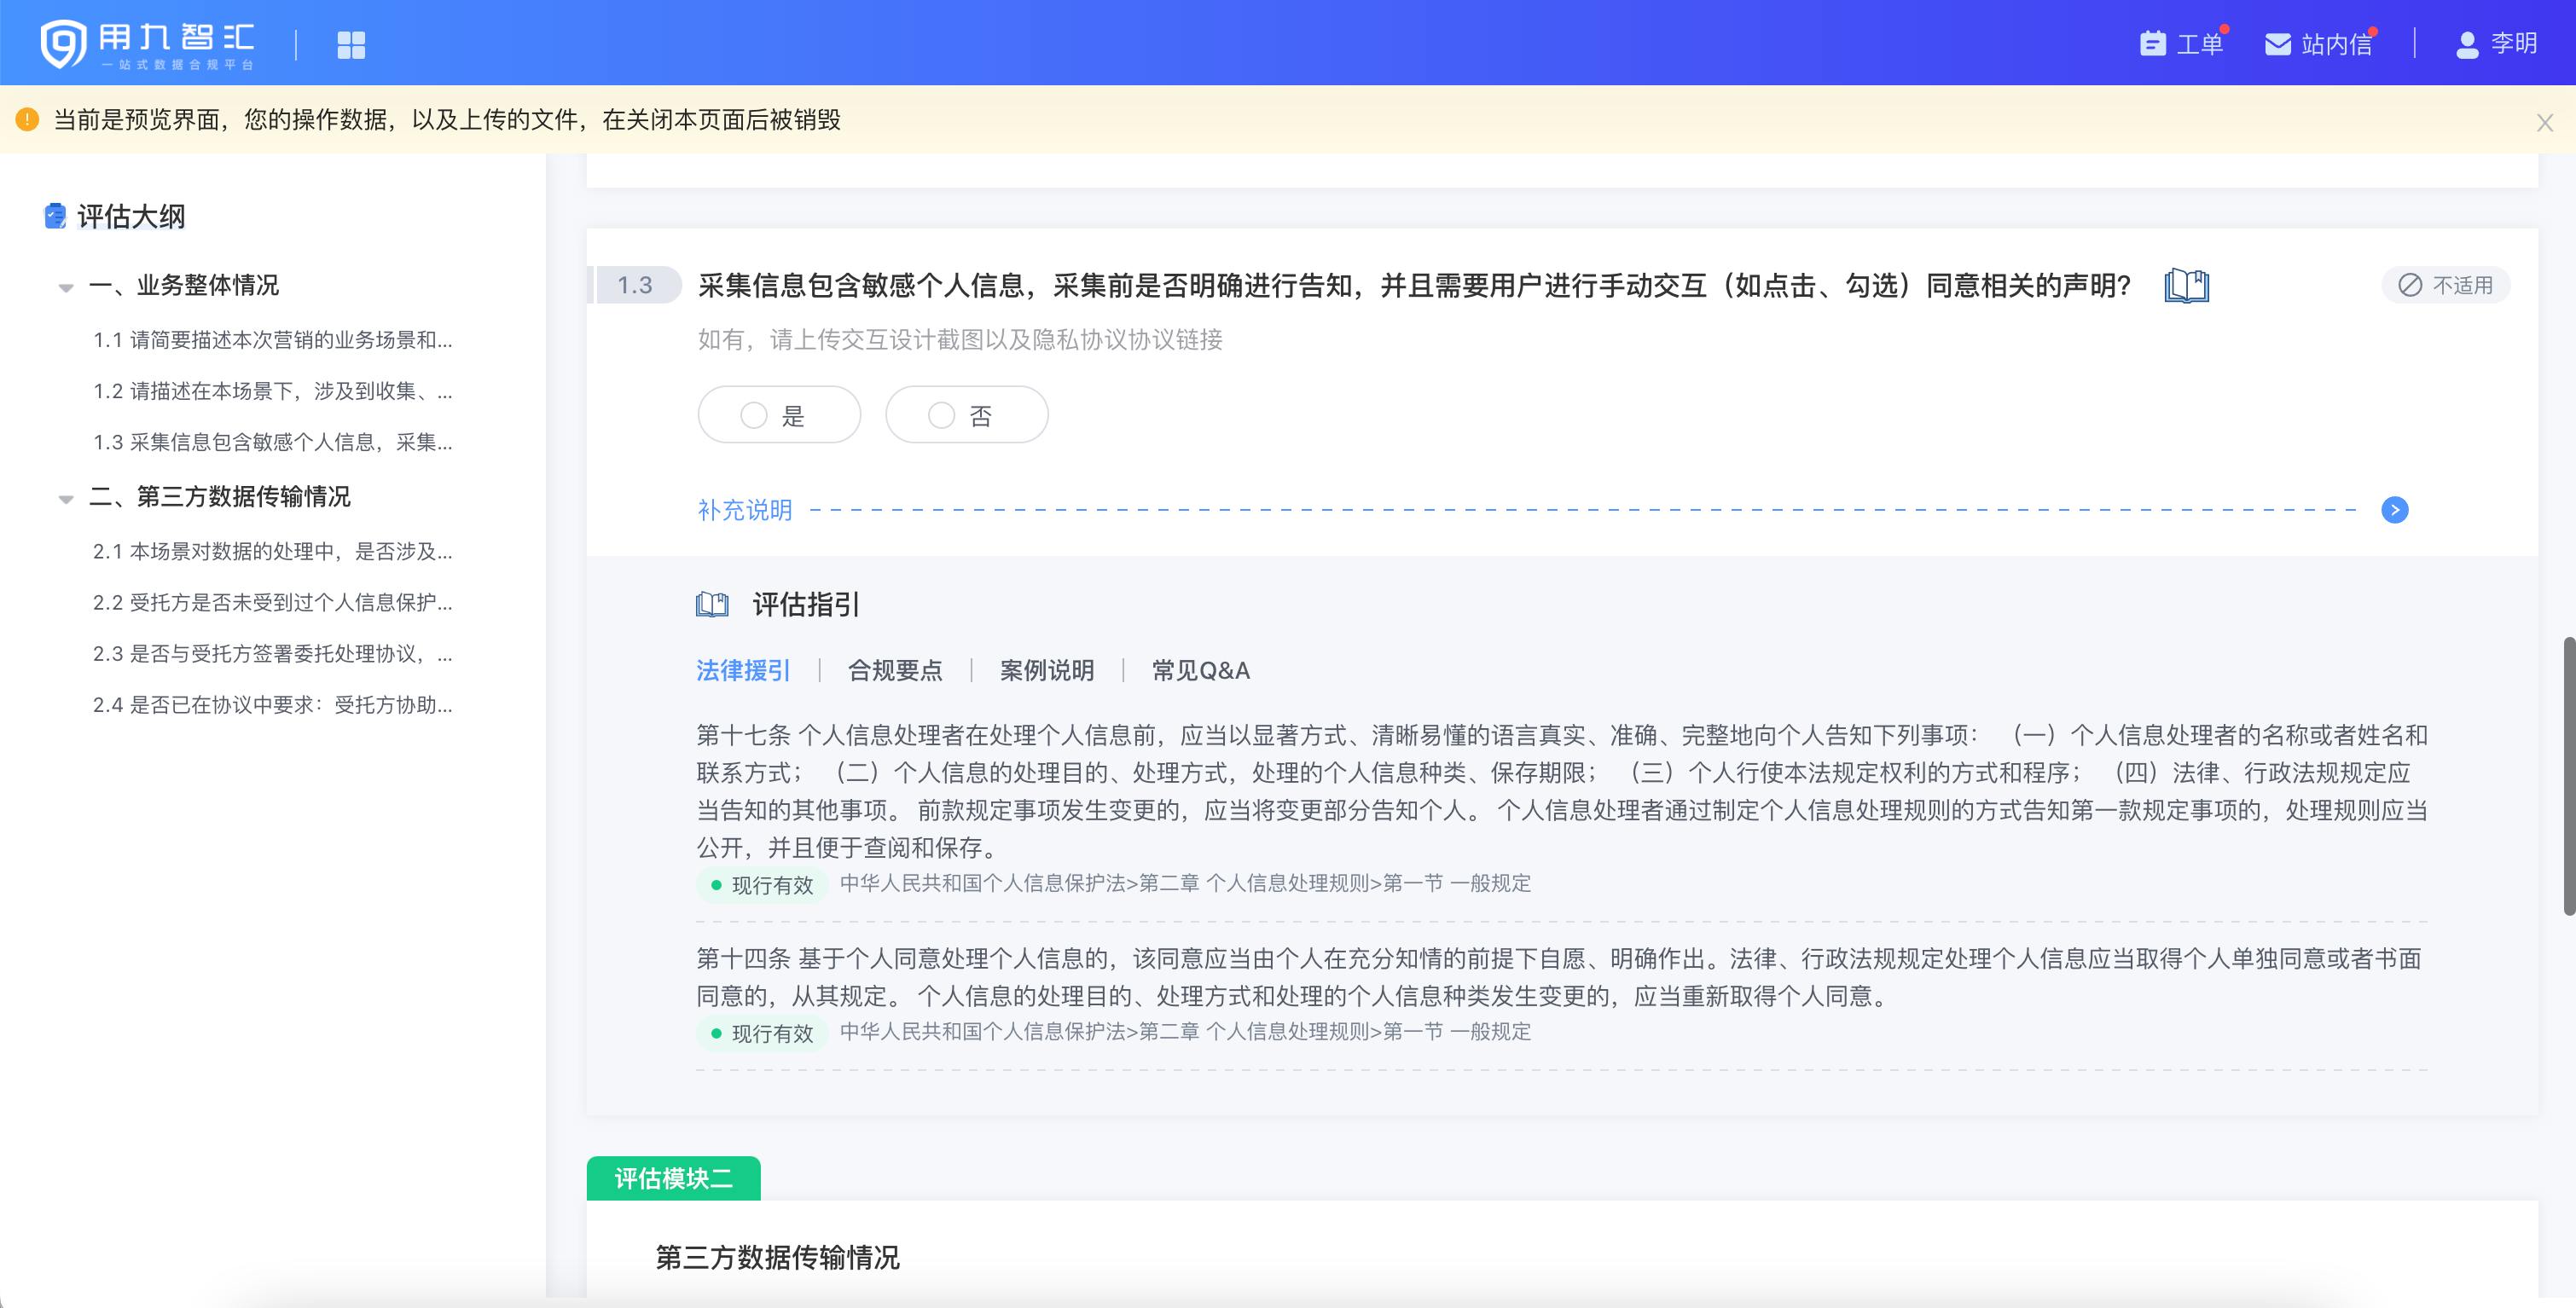Open 站内信 mail icon
The image size is (2576, 1308).
[x=2277, y=44]
